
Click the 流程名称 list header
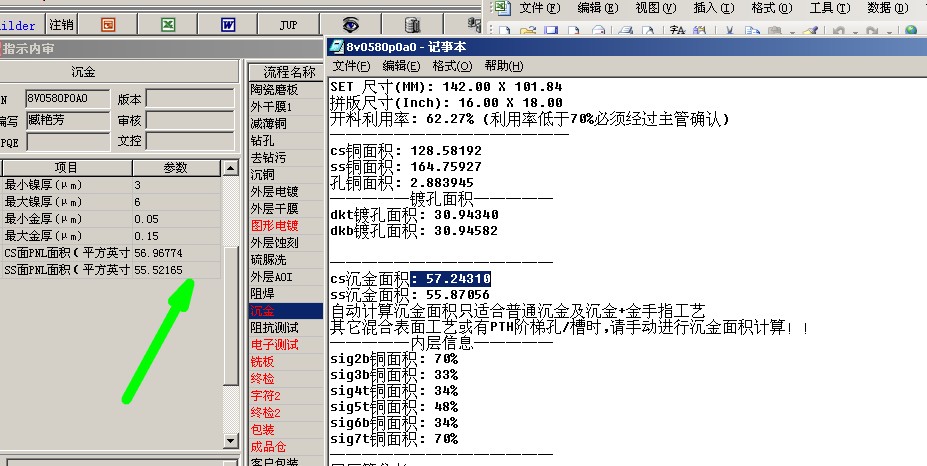(286, 72)
